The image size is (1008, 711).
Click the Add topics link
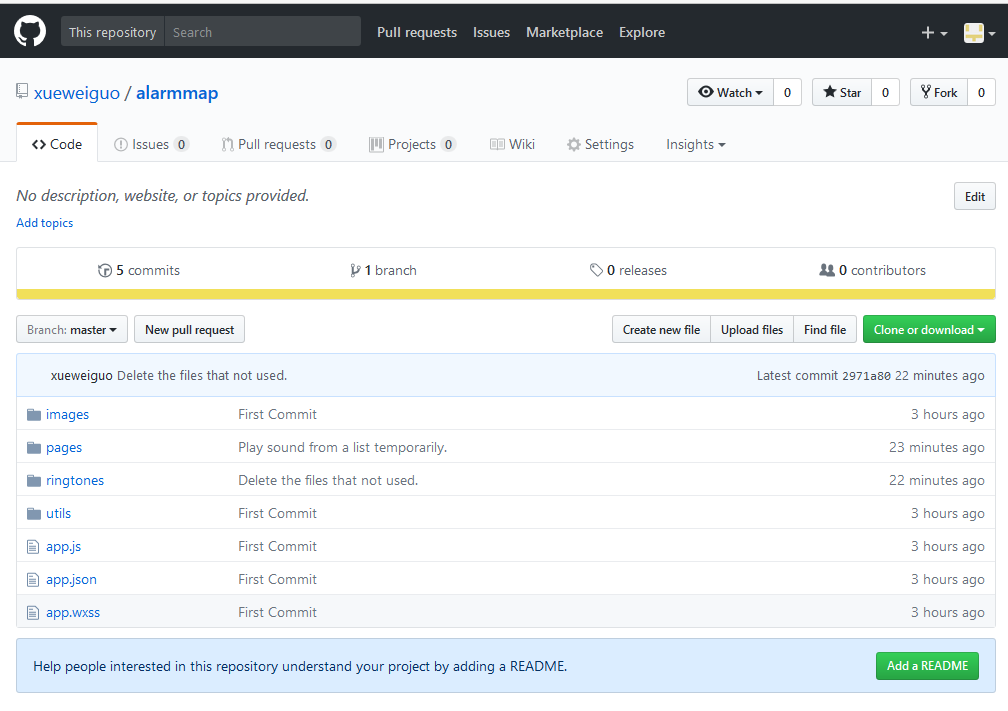tap(44, 222)
